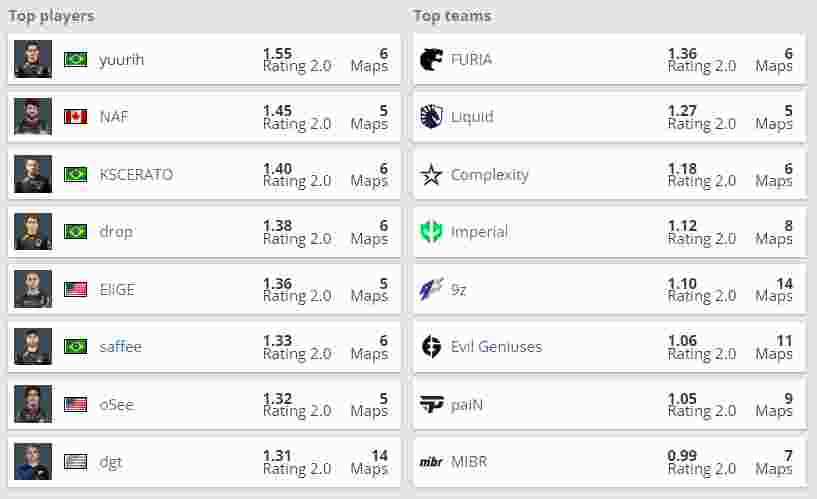
Task: Click the Canadian flag beside NAF
Action: tap(76, 117)
